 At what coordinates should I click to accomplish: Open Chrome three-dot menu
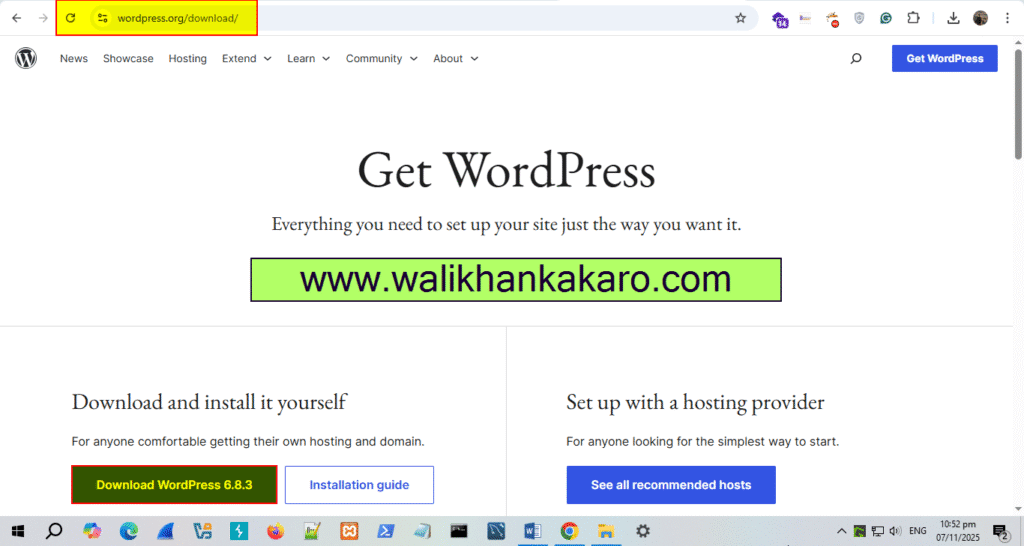[1007, 18]
